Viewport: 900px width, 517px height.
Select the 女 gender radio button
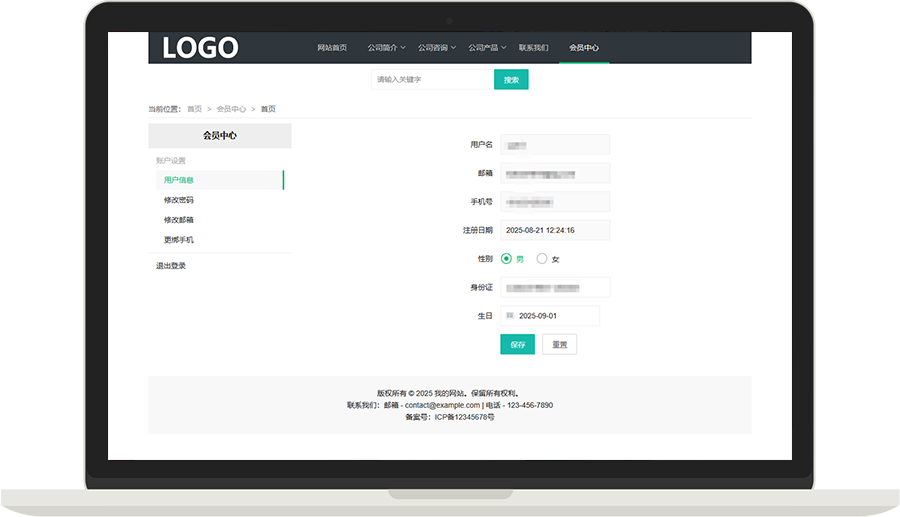(542, 259)
